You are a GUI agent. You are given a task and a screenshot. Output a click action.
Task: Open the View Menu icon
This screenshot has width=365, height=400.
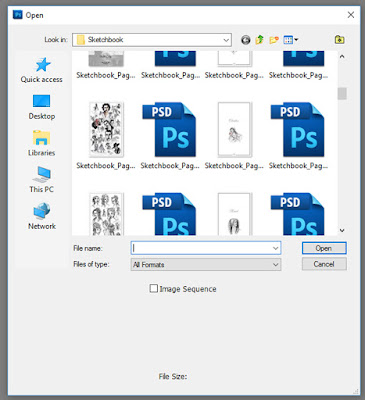(290, 40)
